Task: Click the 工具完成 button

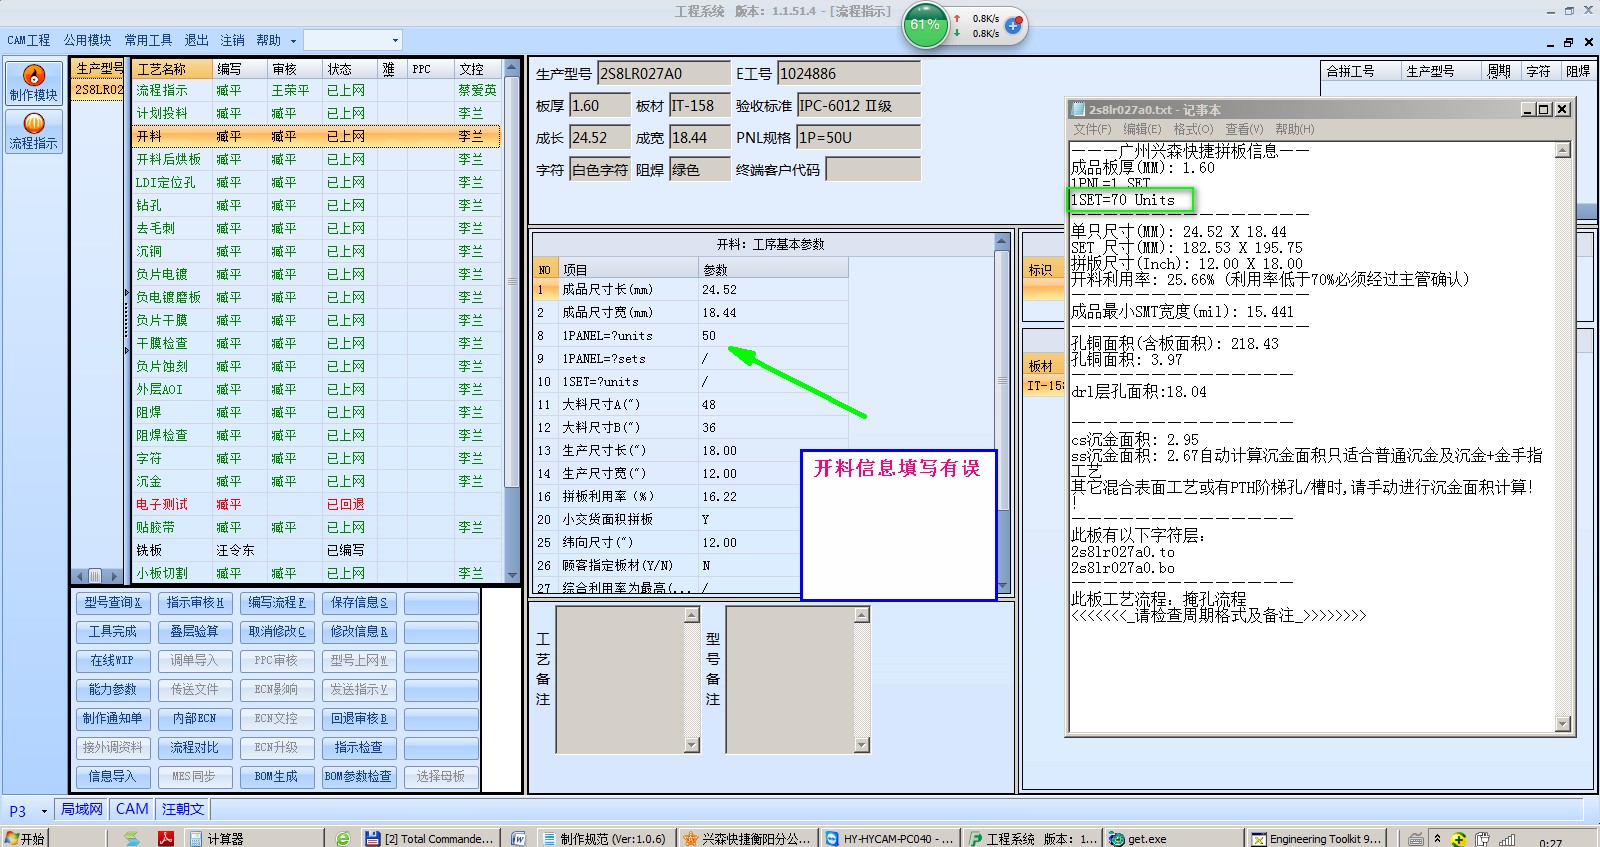Action: (x=113, y=631)
